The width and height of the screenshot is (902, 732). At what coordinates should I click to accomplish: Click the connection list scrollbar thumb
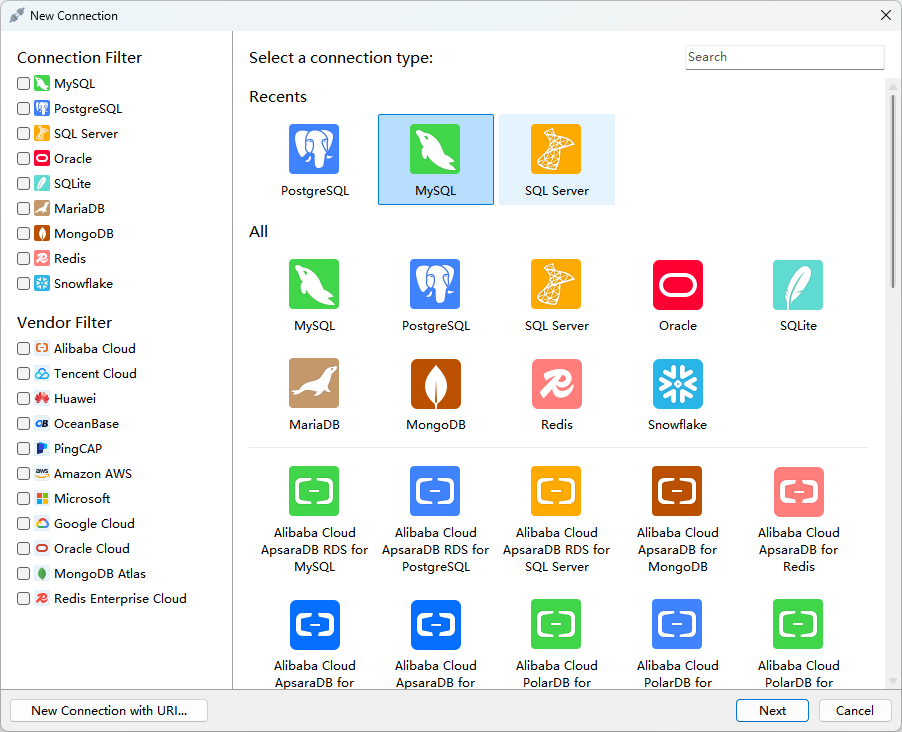tap(893, 190)
